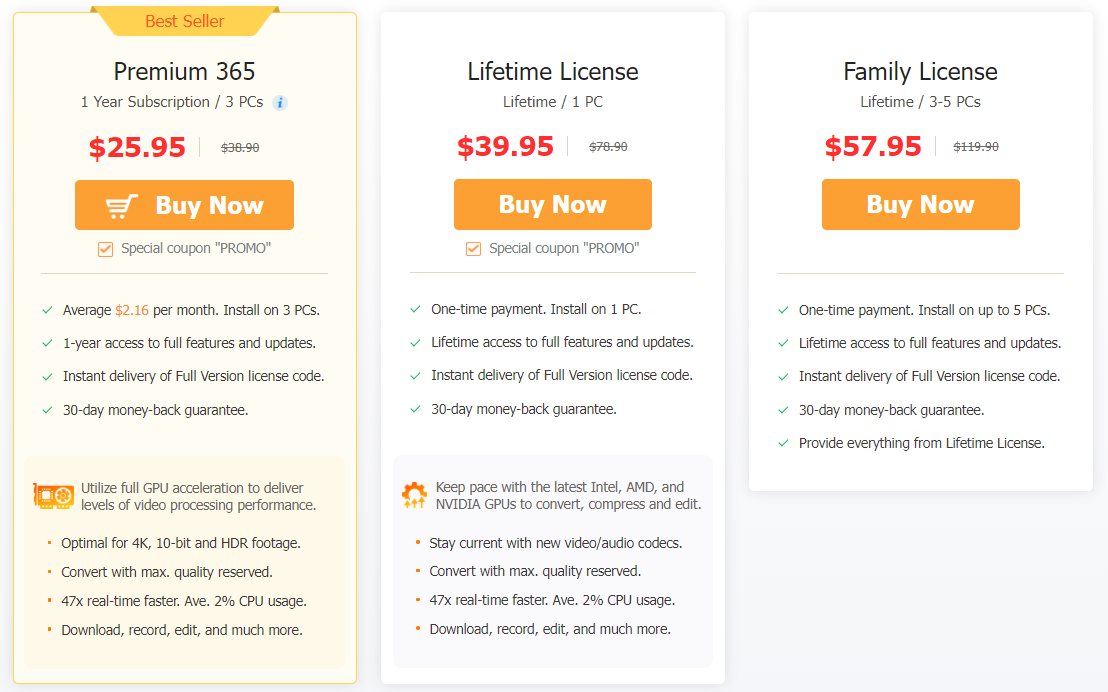This screenshot has height=692, width=1108.
Task: Click the $39.95 Lifetime License price
Action: [505, 146]
